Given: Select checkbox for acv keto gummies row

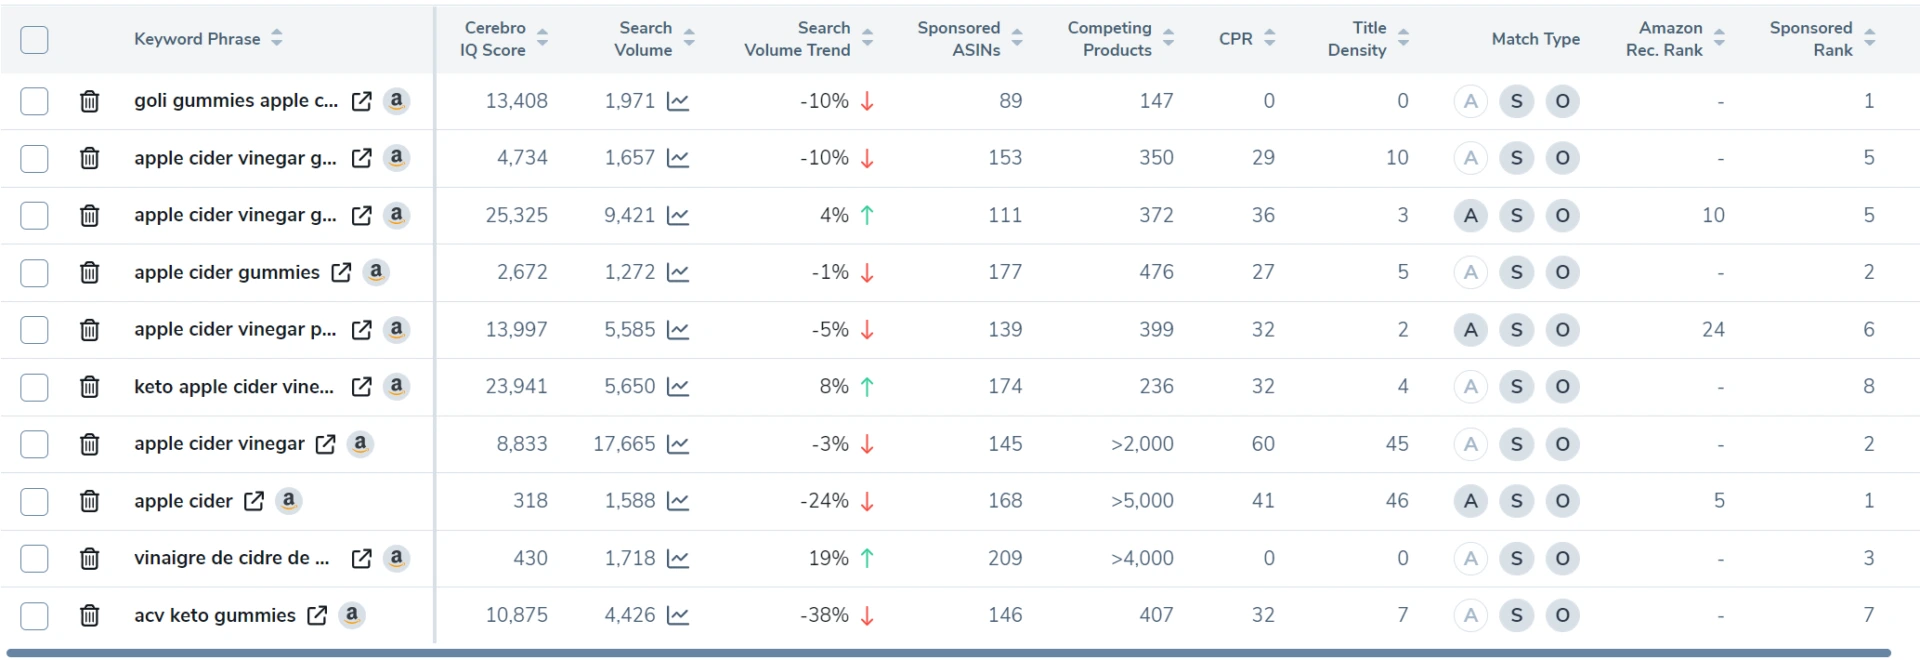Looking at the screenshot, I should (34, 615).
